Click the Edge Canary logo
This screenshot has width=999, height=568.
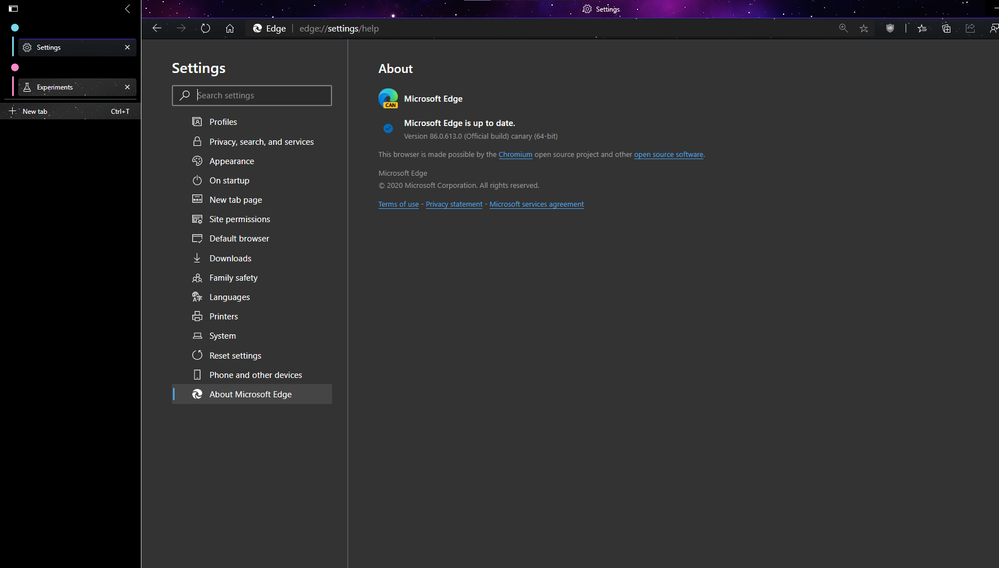tap(388, 99)
